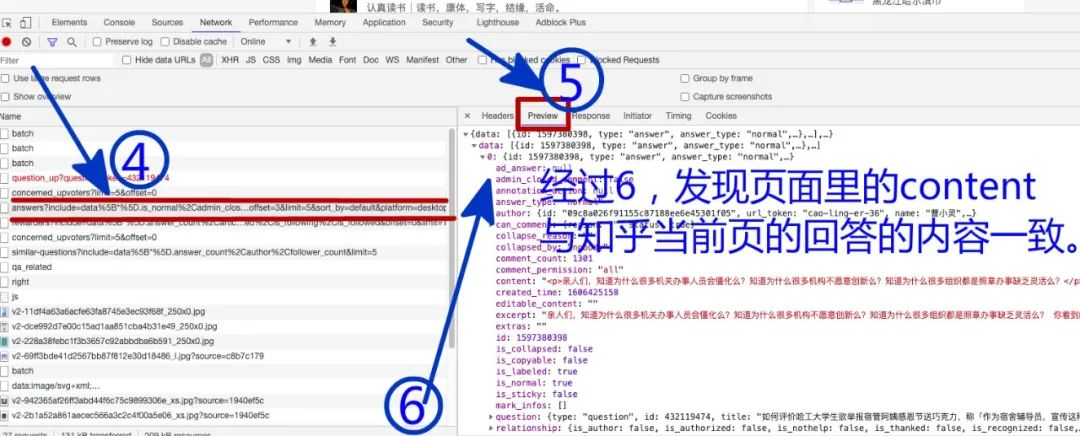
Task: Select the answers?include=data request row
Action: pos(224,207)
